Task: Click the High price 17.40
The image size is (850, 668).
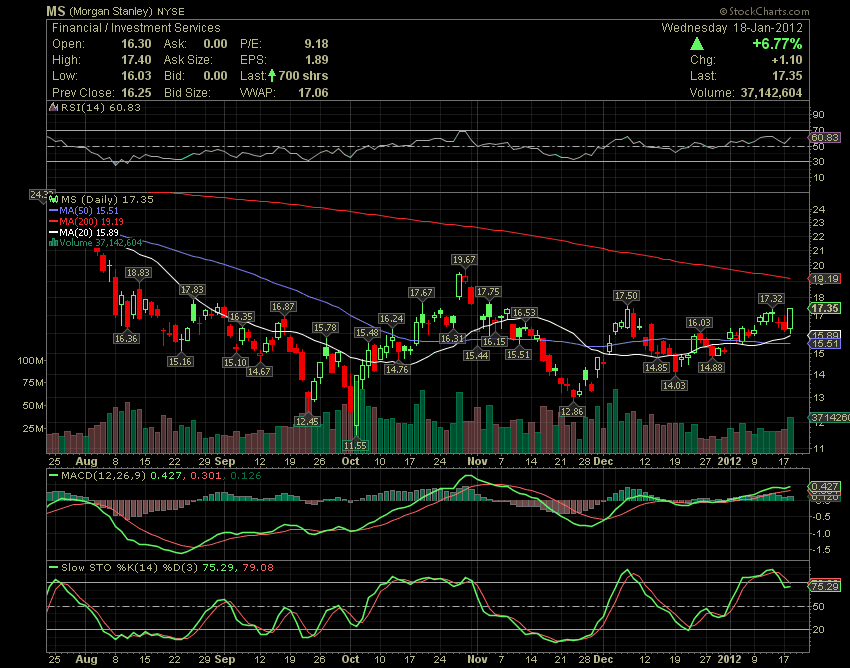Action: [136, 60]
